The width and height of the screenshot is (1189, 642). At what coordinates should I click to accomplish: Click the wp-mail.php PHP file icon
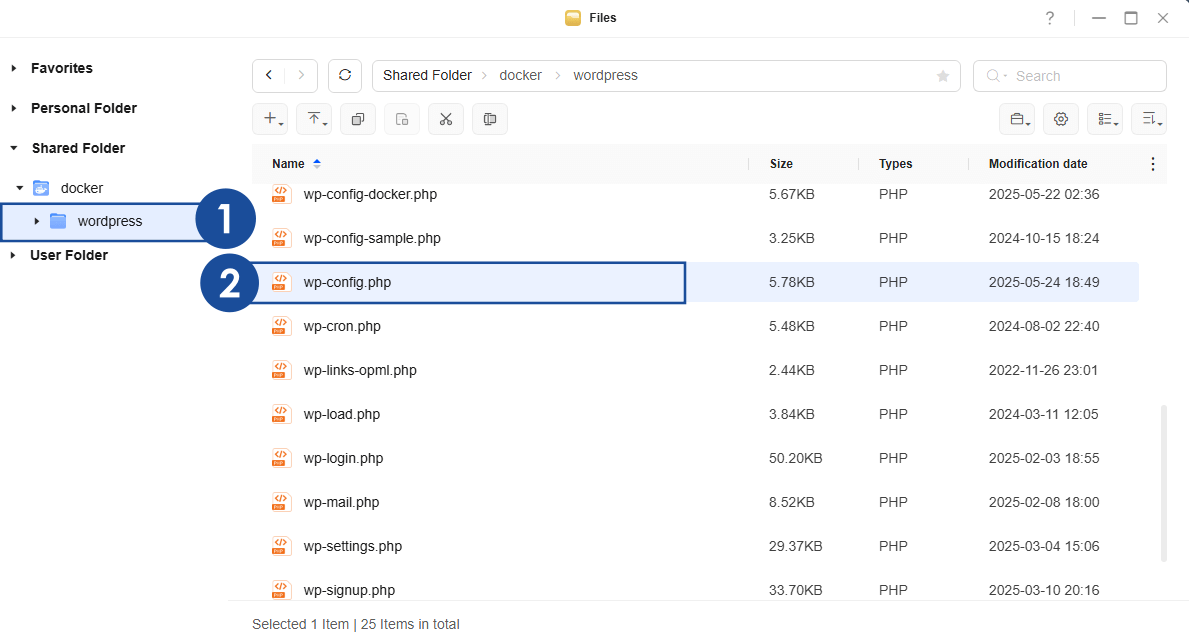[281, 502]
